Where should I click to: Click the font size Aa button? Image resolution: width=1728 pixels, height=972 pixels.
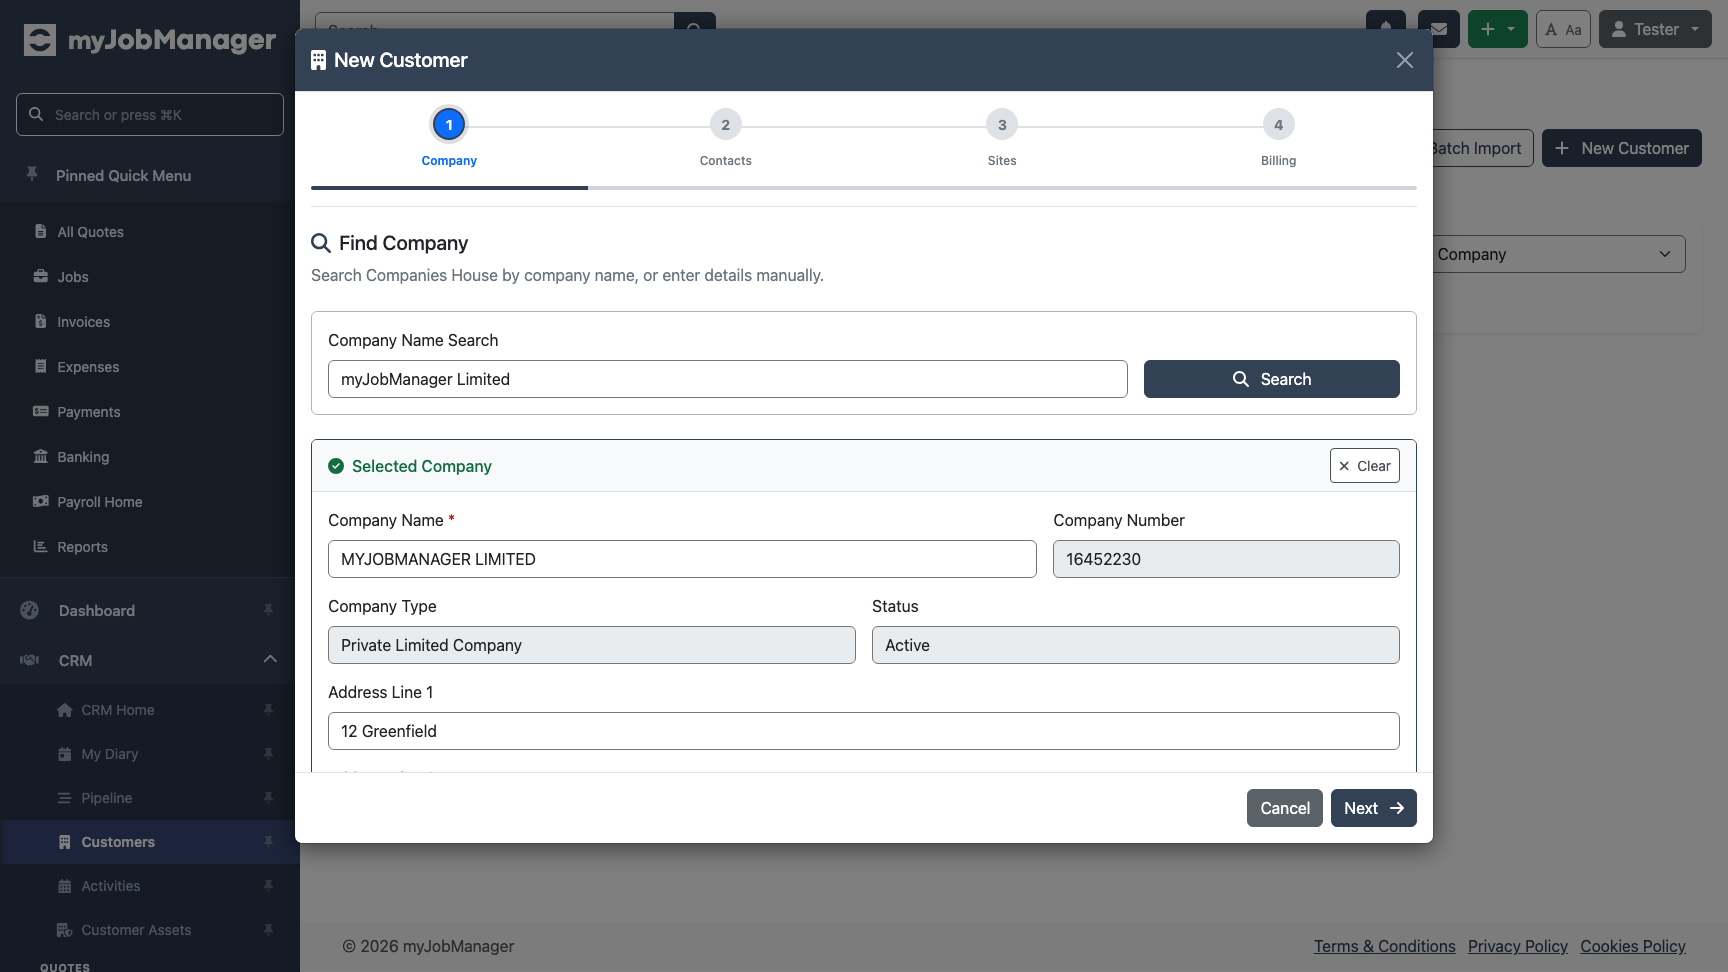tap(1563, 29)
